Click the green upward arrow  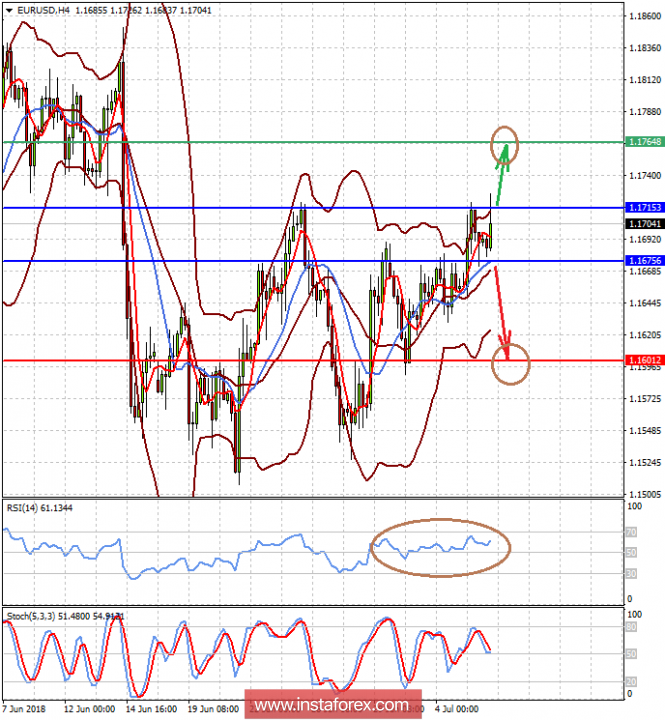(502, 173)
